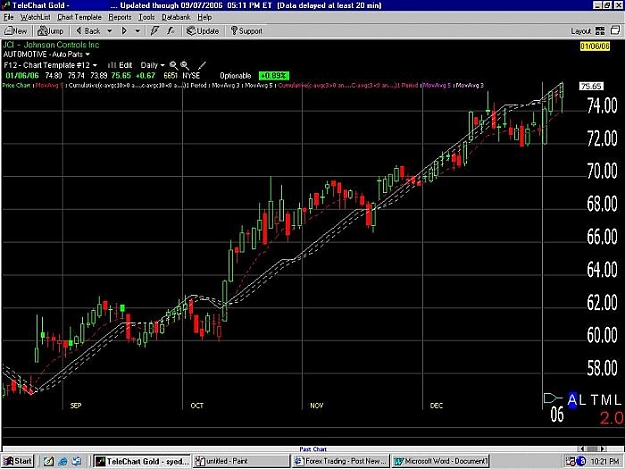Image resolution: width=625 pixels, height=469 pixels.
Task: Click the 06 year label
Action: (557, 415)
